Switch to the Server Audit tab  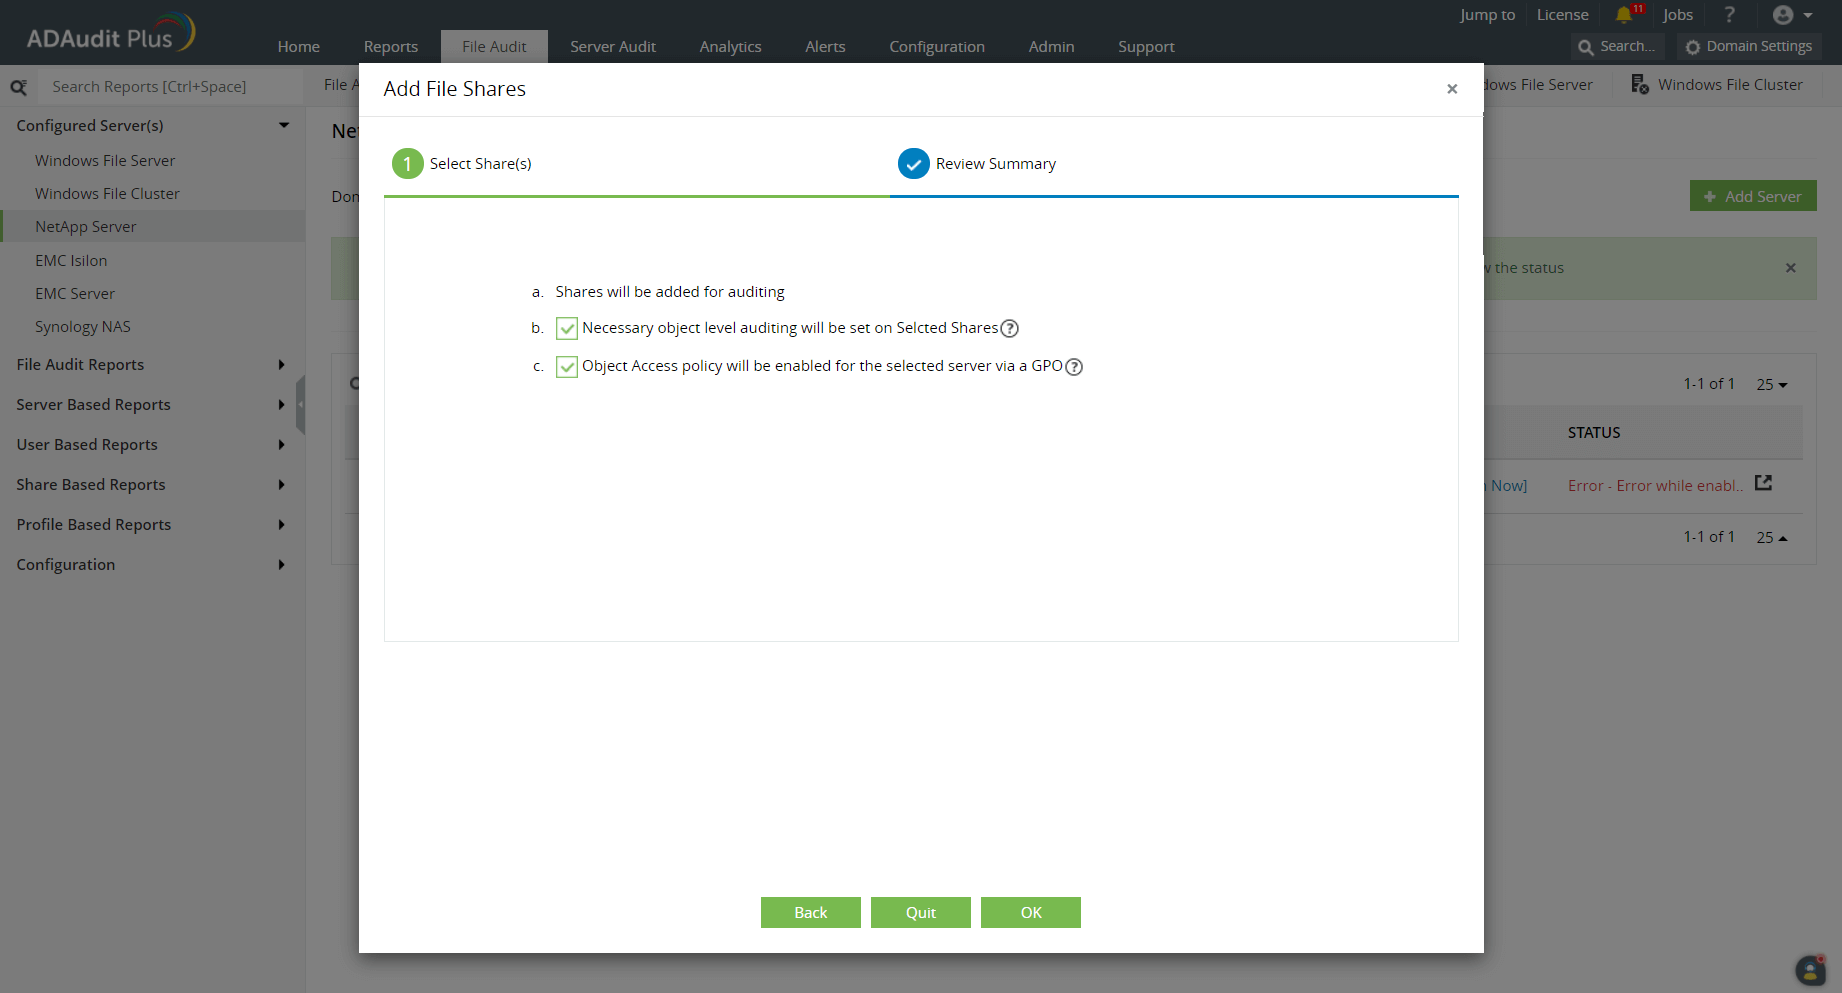click(x=613, y=47)
